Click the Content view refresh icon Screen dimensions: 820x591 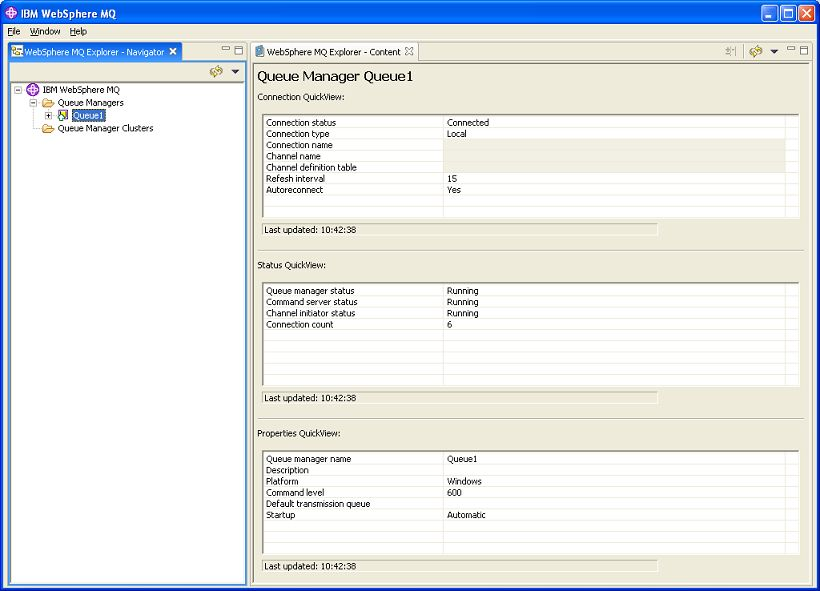point(756,51)
